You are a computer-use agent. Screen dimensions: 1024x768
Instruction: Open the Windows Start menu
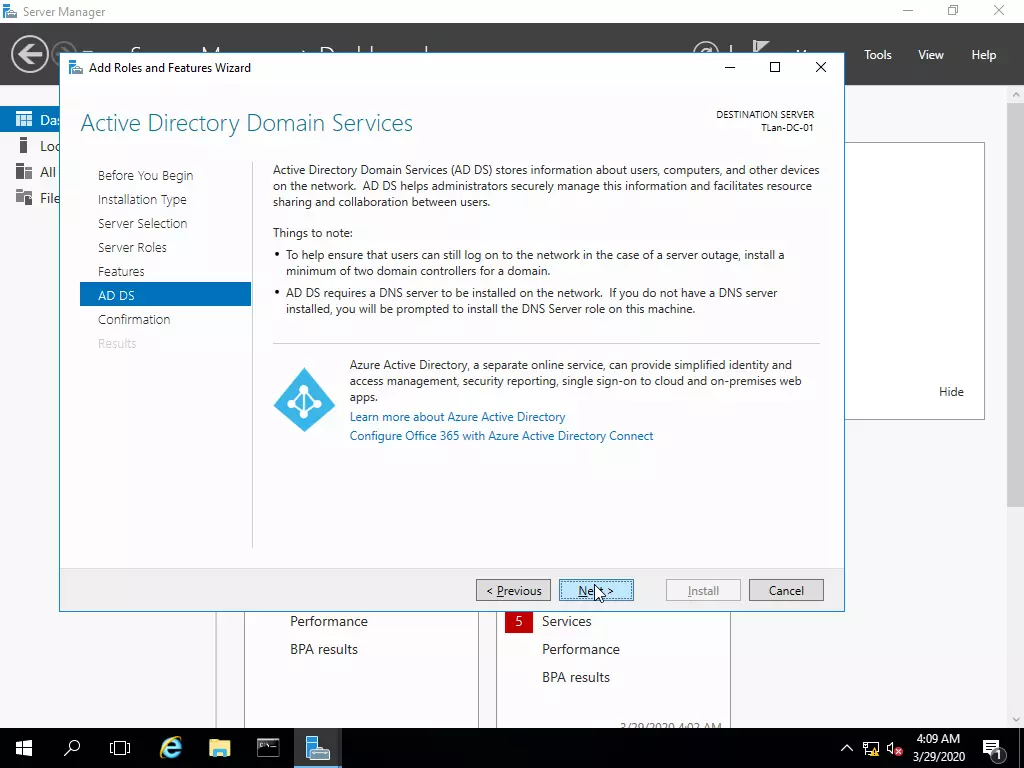click(x=24, y=748)
